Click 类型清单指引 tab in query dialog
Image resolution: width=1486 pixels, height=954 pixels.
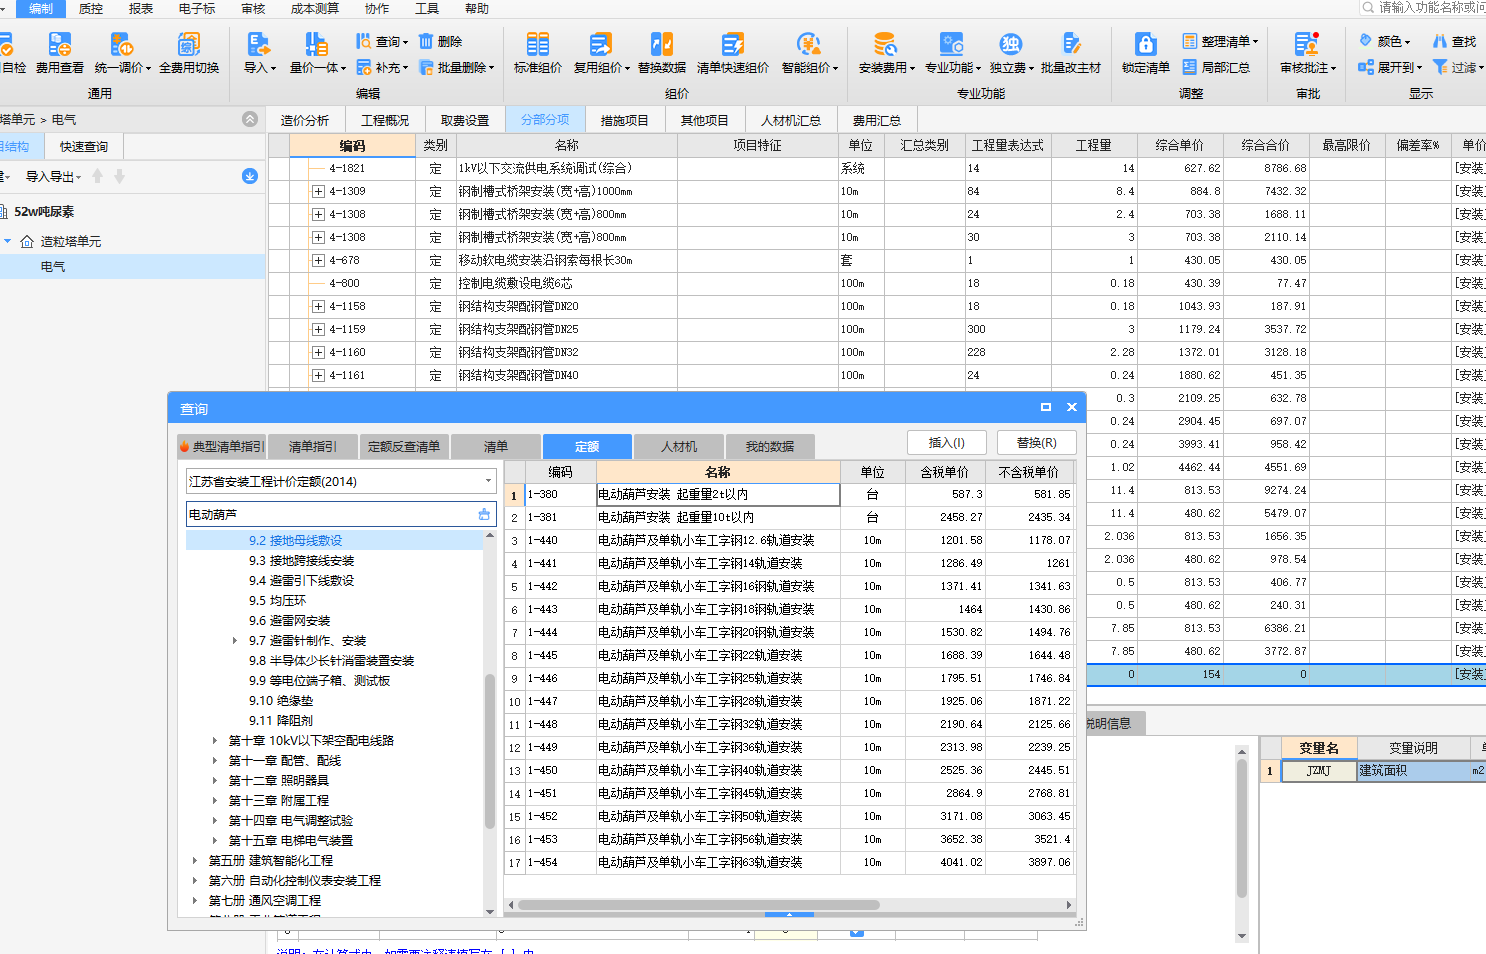point(222,447)
